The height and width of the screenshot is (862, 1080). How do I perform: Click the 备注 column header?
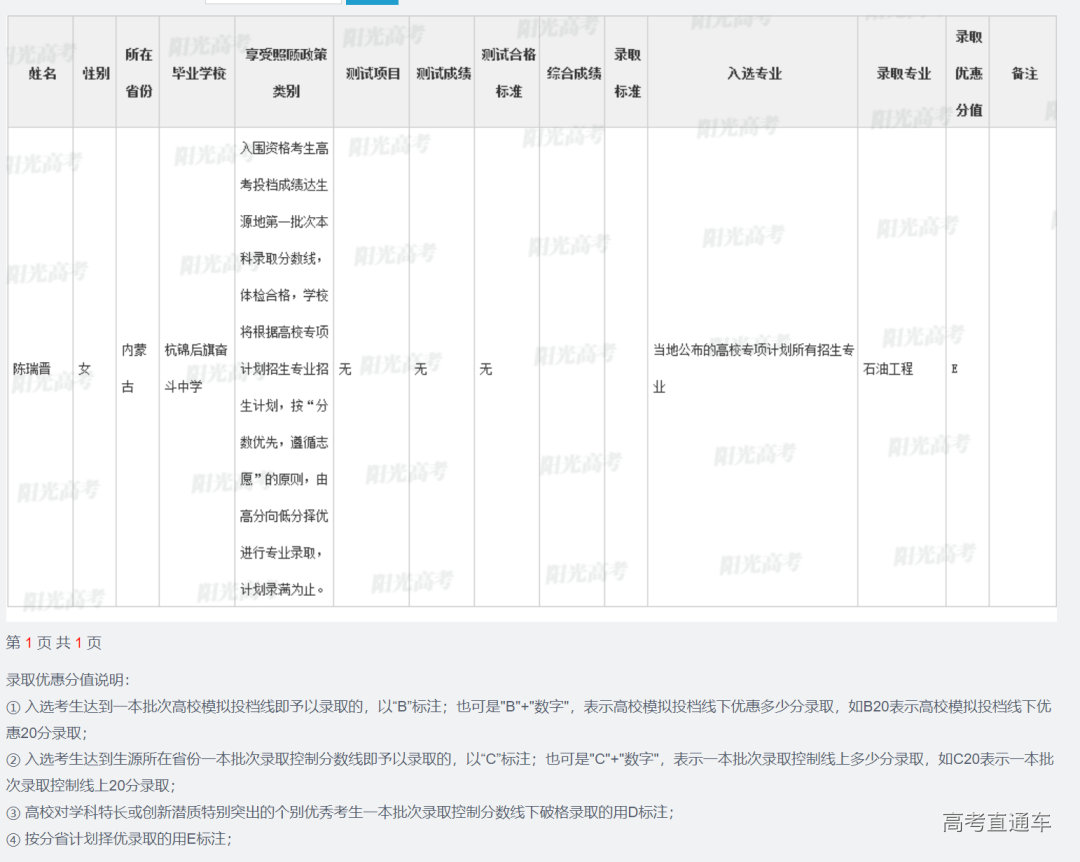1024,73
